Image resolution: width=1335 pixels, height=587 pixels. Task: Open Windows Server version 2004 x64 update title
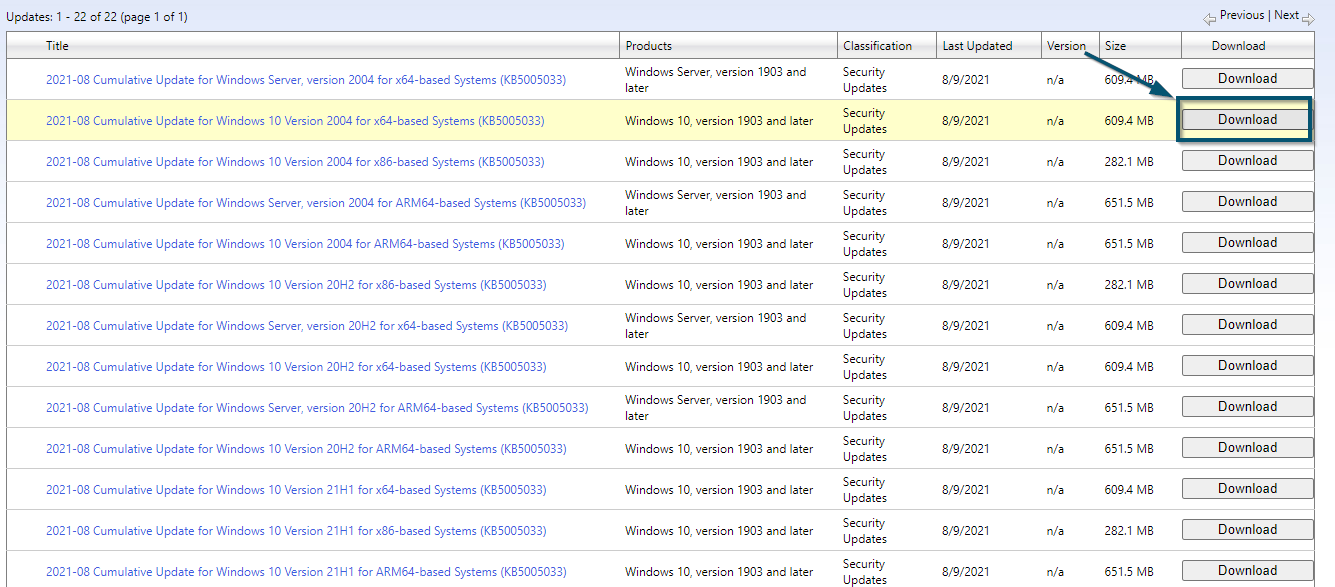pyautogui.click(x=306, y=80)
